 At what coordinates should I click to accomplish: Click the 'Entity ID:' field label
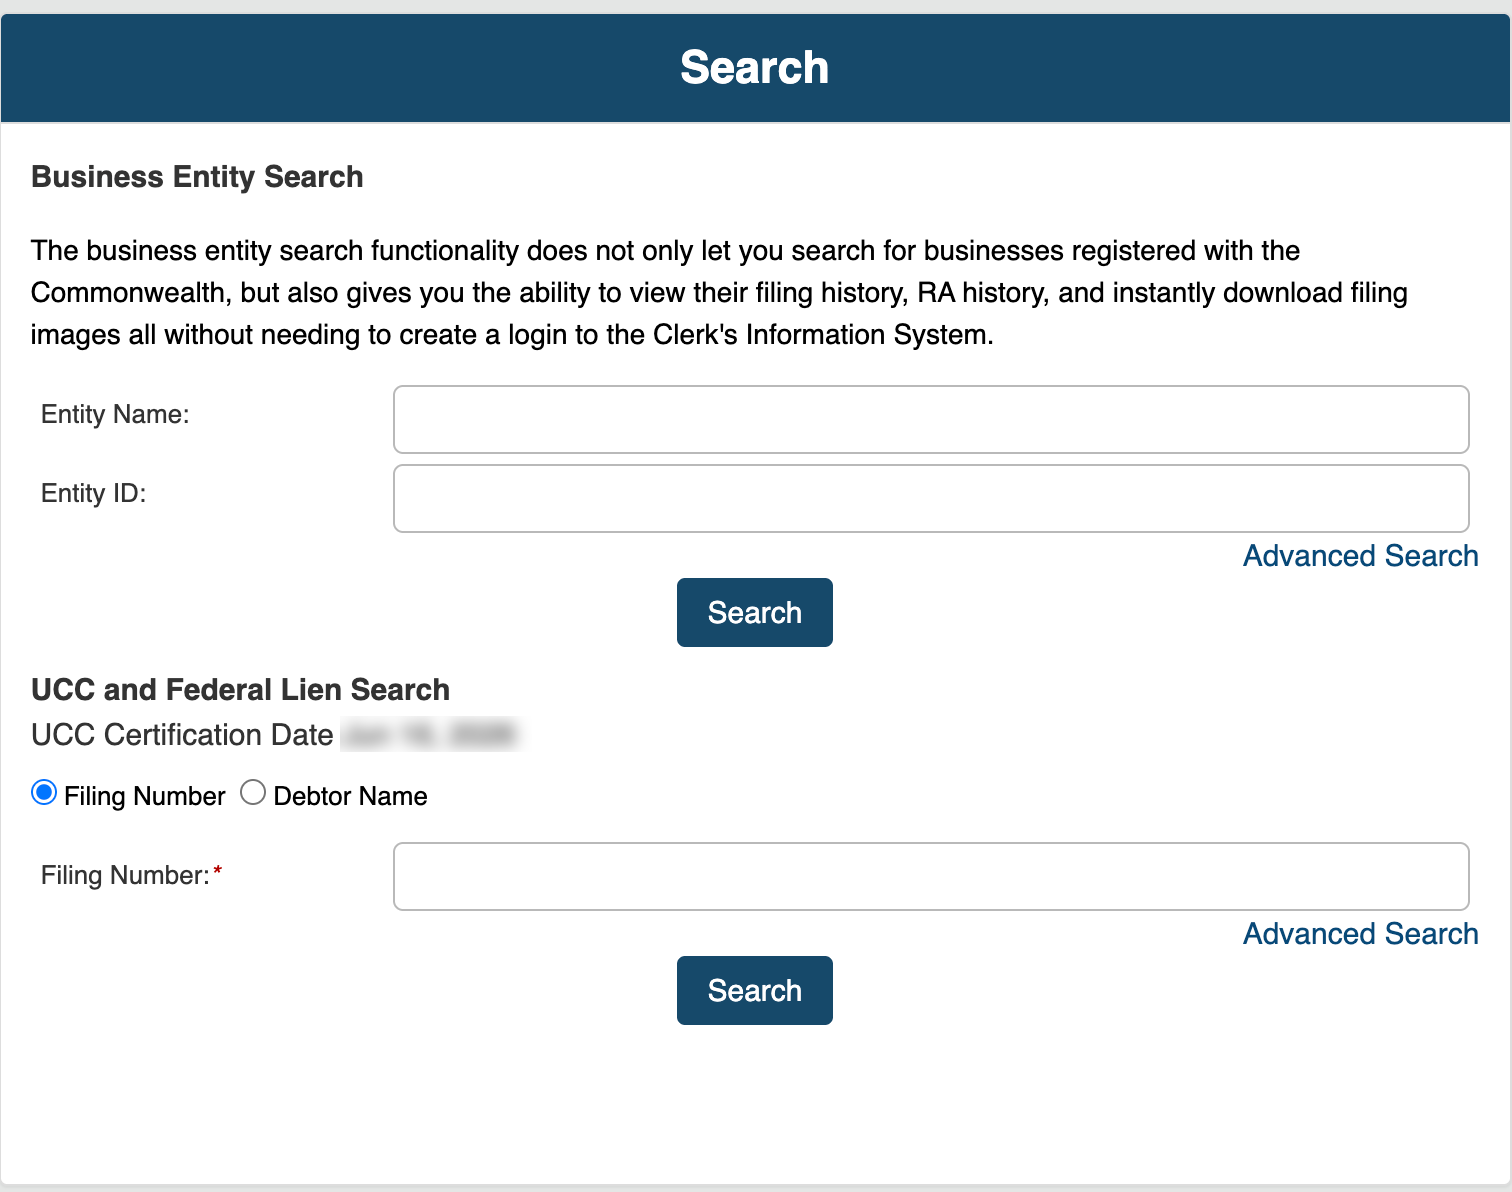[x=93, y=493]
